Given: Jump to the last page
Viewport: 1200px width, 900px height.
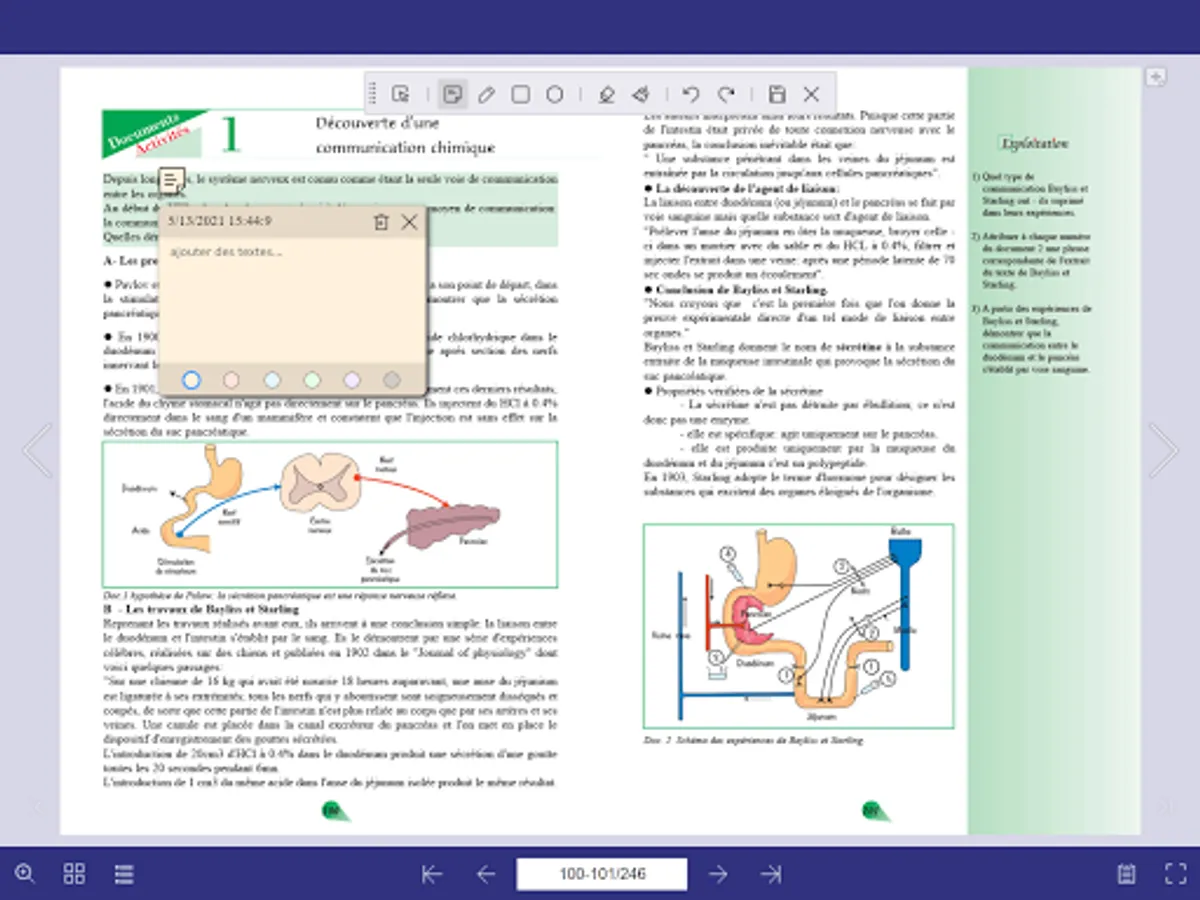Looking at the screenshot, I should (x=771, y=874).
